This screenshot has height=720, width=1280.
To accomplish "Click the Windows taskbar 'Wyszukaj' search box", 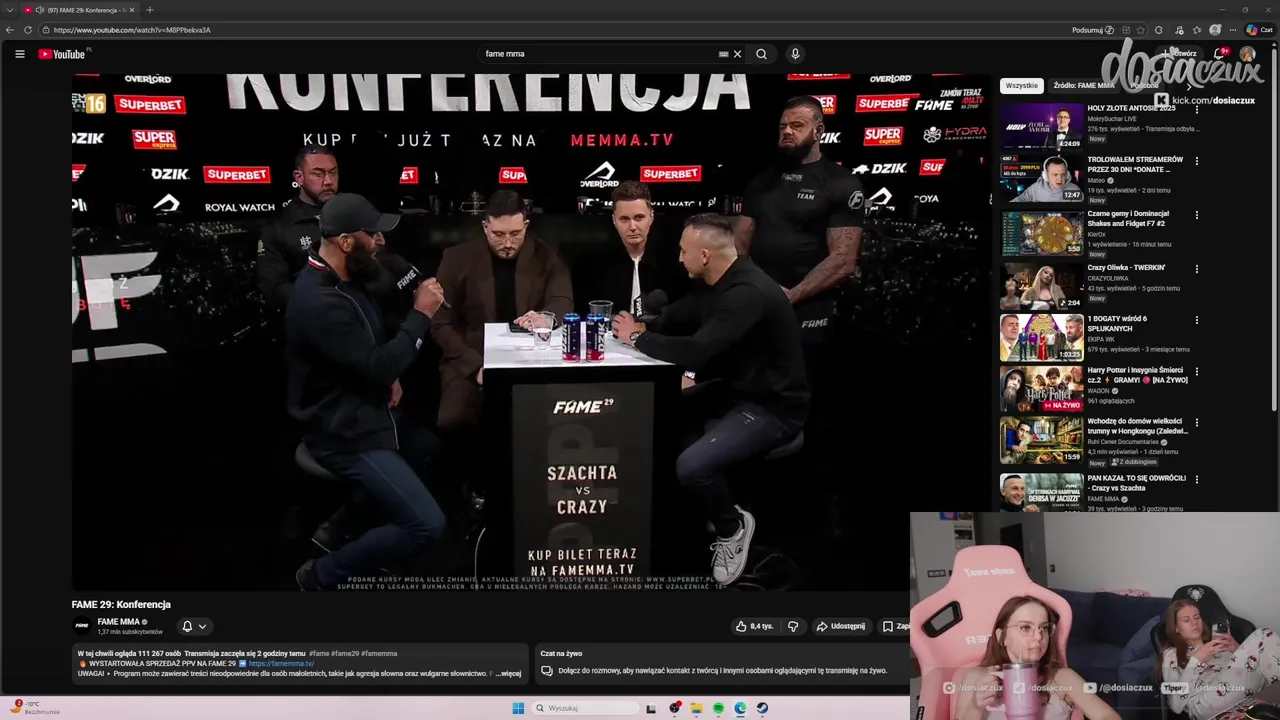I will pyautogui.click(x=585, y=708).
